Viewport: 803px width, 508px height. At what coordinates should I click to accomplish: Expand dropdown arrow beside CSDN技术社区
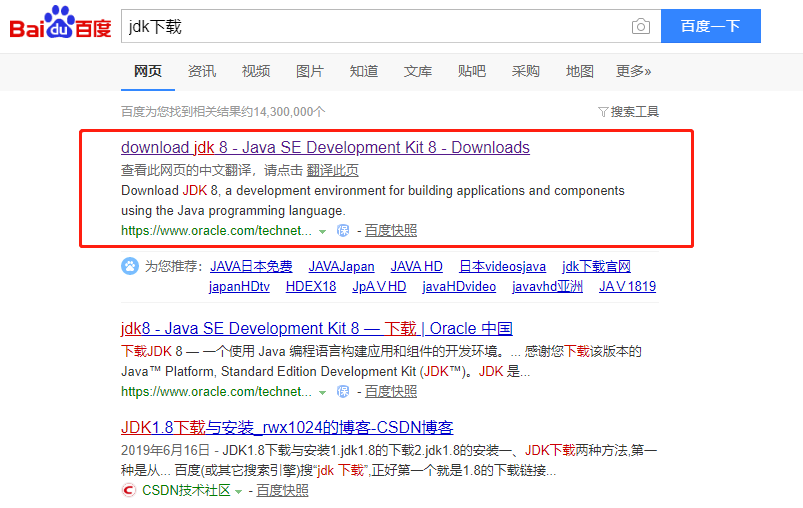(x=238, y=492)
